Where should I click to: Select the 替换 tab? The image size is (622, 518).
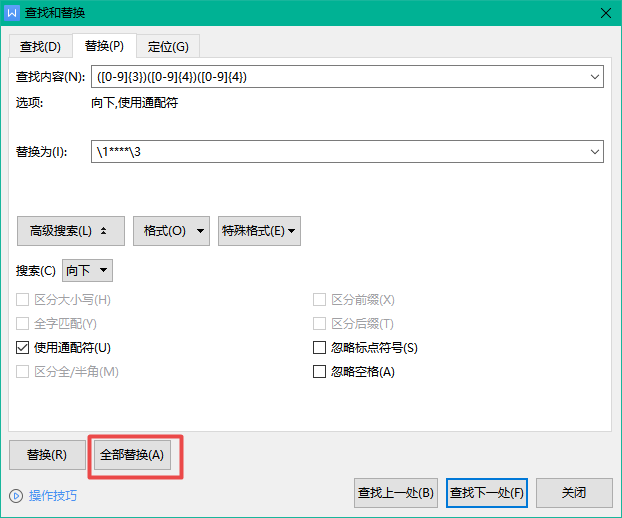104,46
